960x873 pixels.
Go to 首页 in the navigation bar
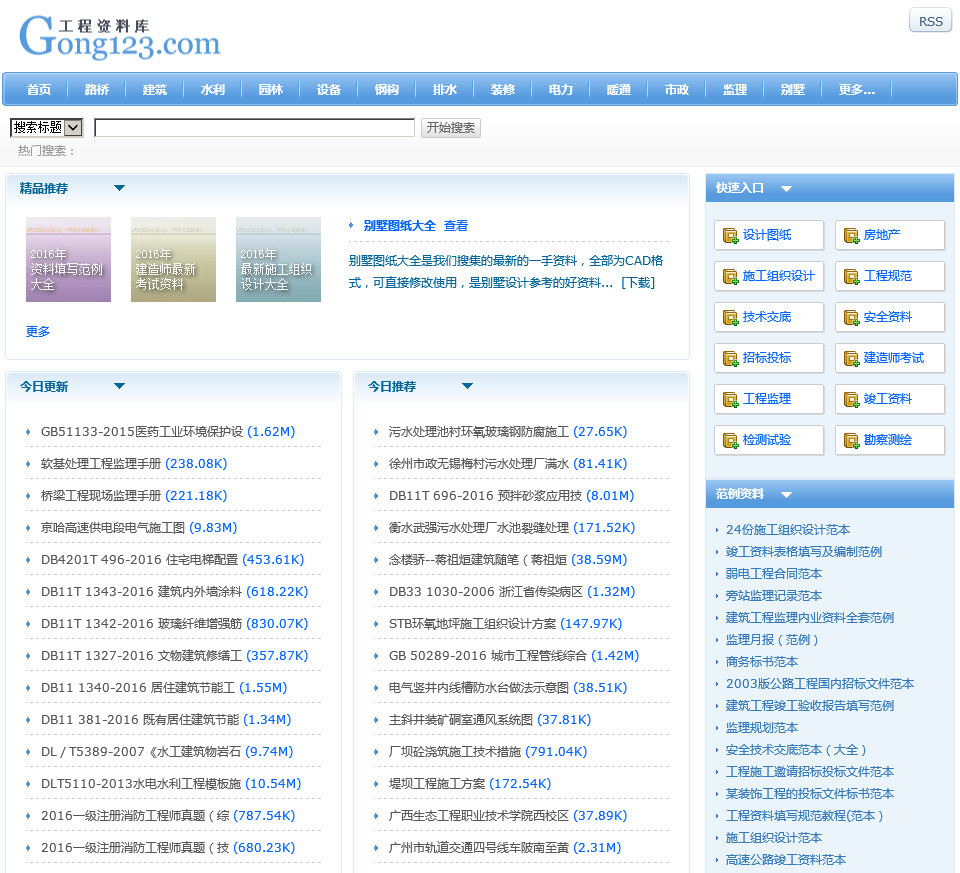tap(39, 90)
